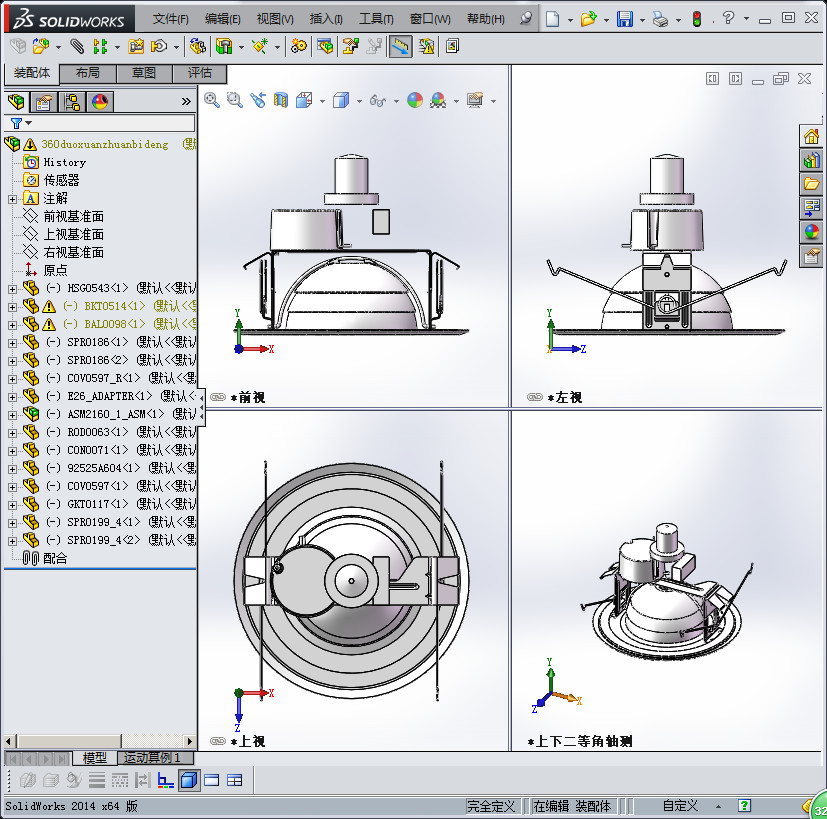Click the Display Style cube icon

point(341,100)
